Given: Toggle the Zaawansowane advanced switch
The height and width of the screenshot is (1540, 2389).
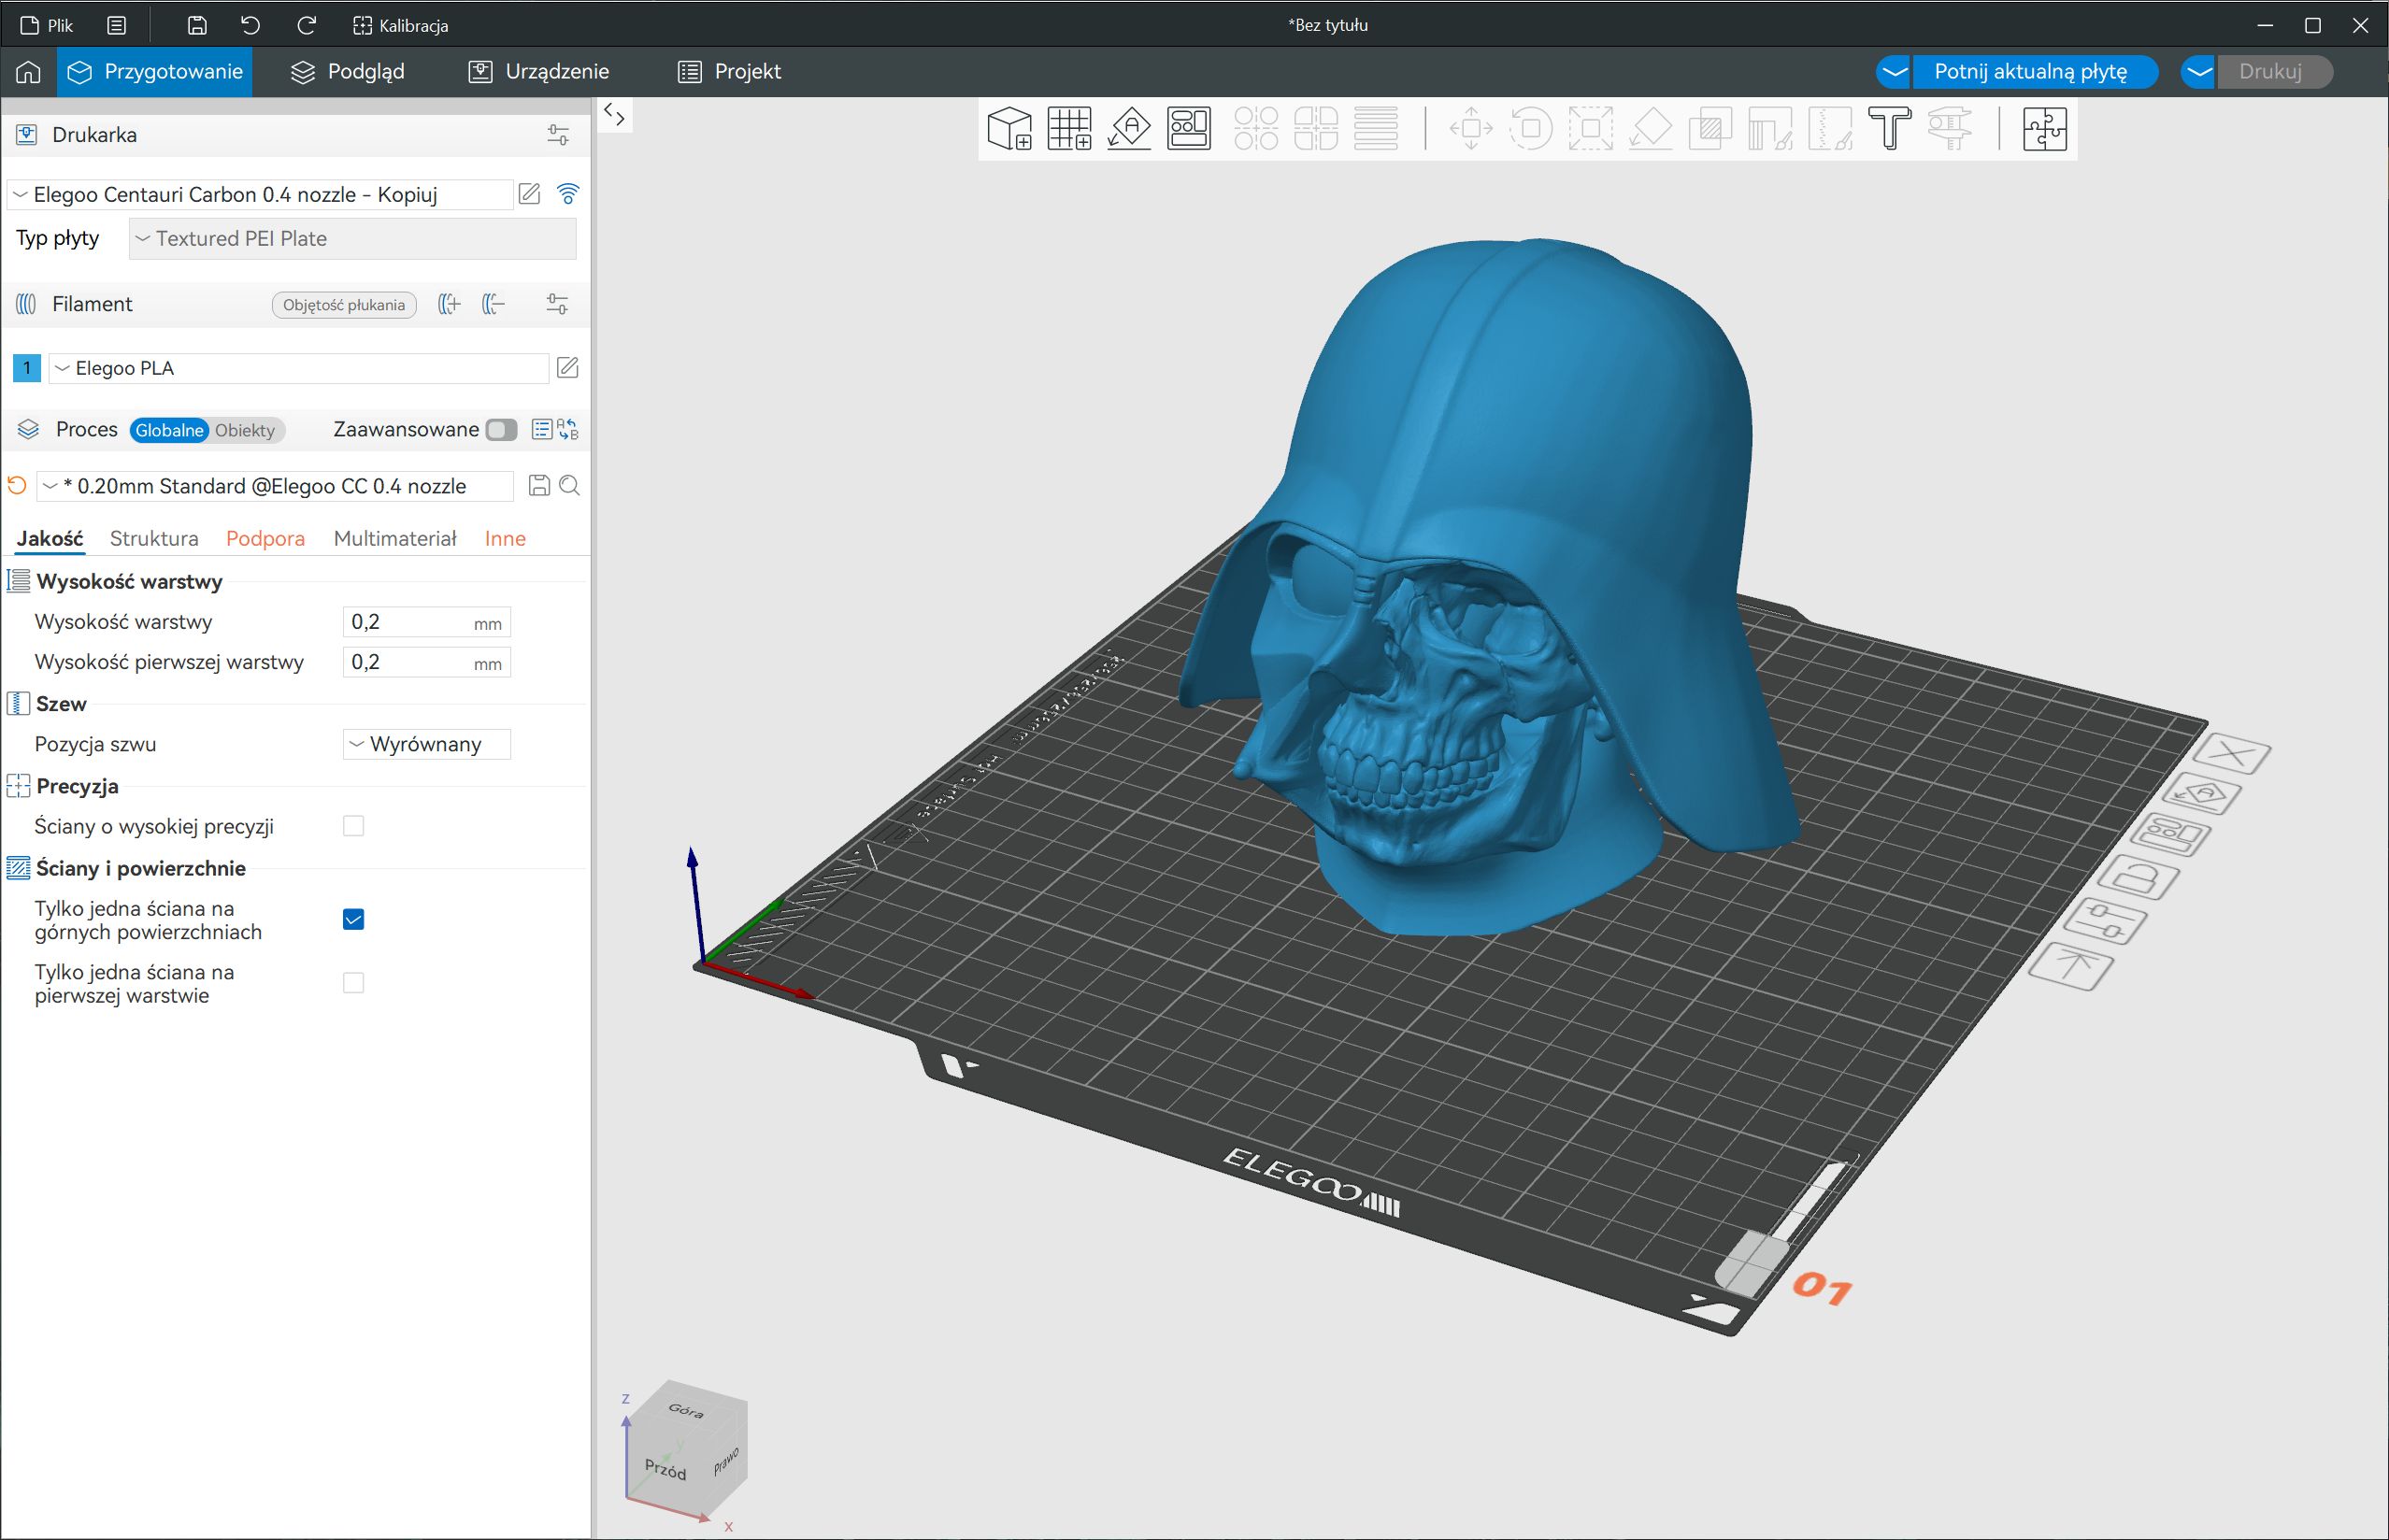Looking at the screenshot, I should tap(501, 429).
